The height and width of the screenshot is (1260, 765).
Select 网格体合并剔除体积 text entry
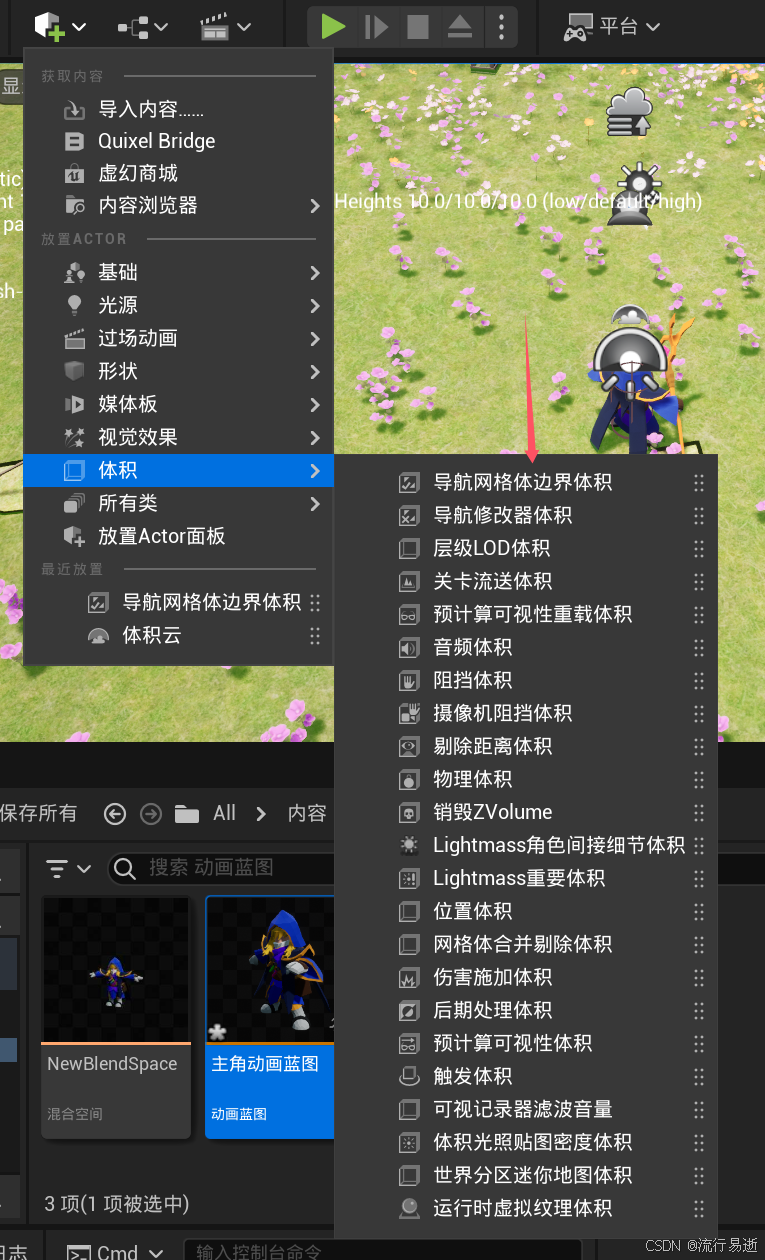[x=522, y=944]
